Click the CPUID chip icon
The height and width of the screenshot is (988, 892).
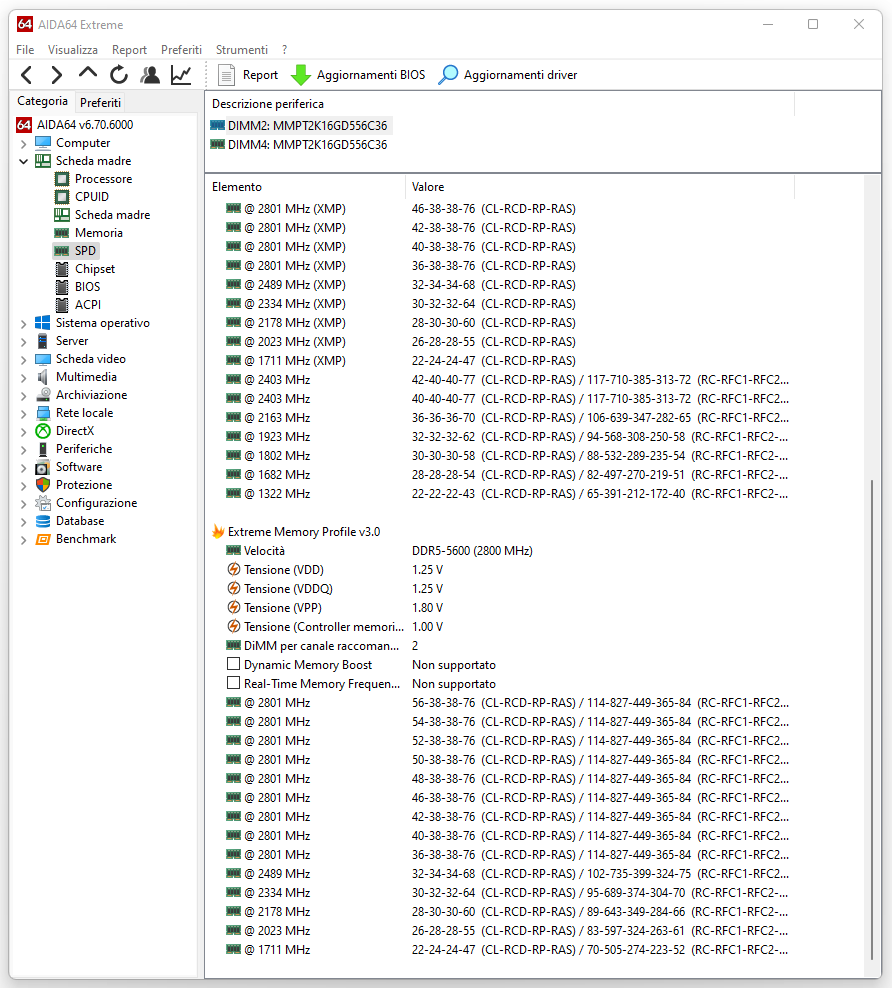click(x=62, y=197)
